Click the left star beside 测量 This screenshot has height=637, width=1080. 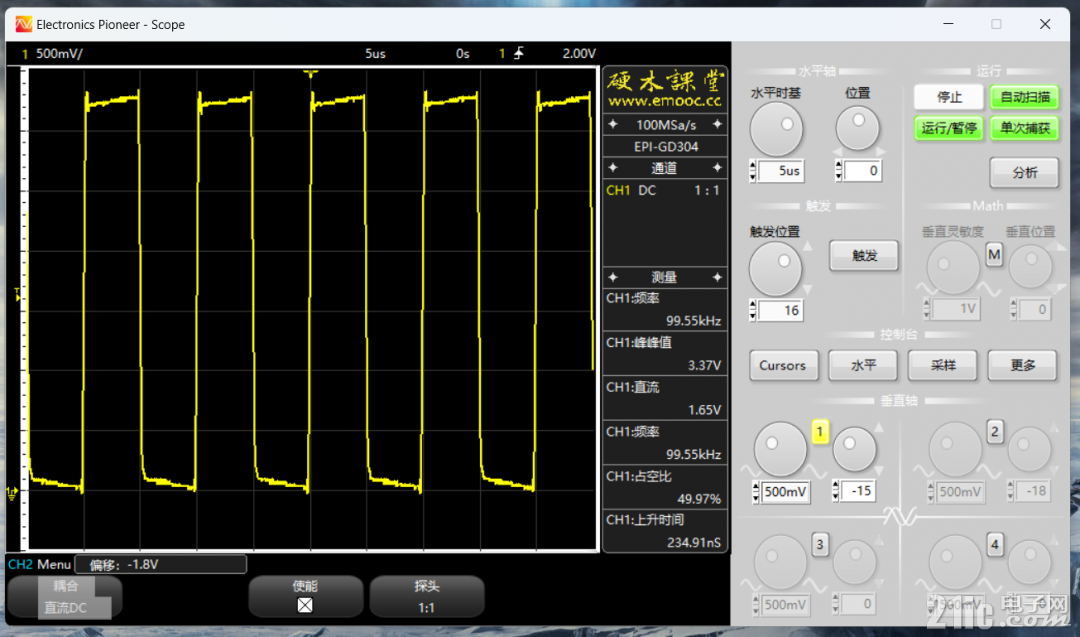click(613, 277)
